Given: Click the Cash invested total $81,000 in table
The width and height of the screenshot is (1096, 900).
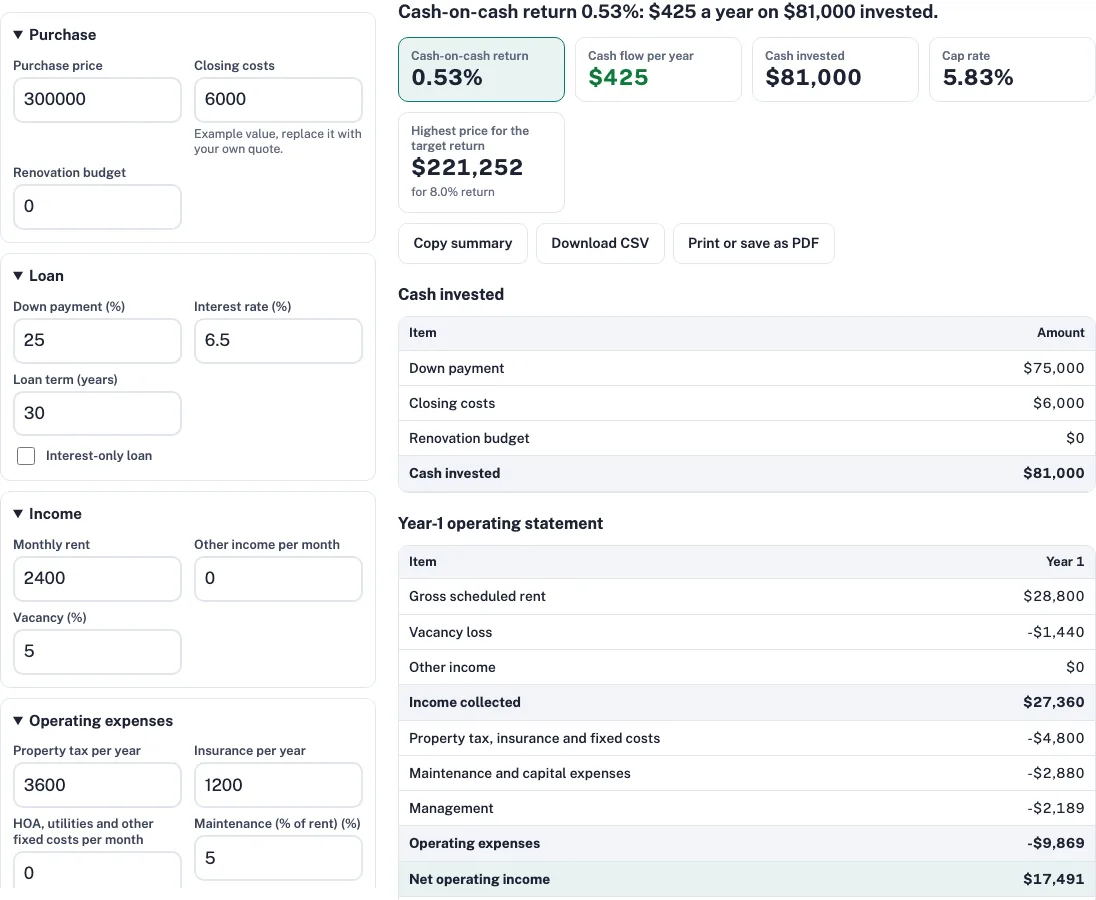Looking at the screenshot, I should (x=1053, y=473).
